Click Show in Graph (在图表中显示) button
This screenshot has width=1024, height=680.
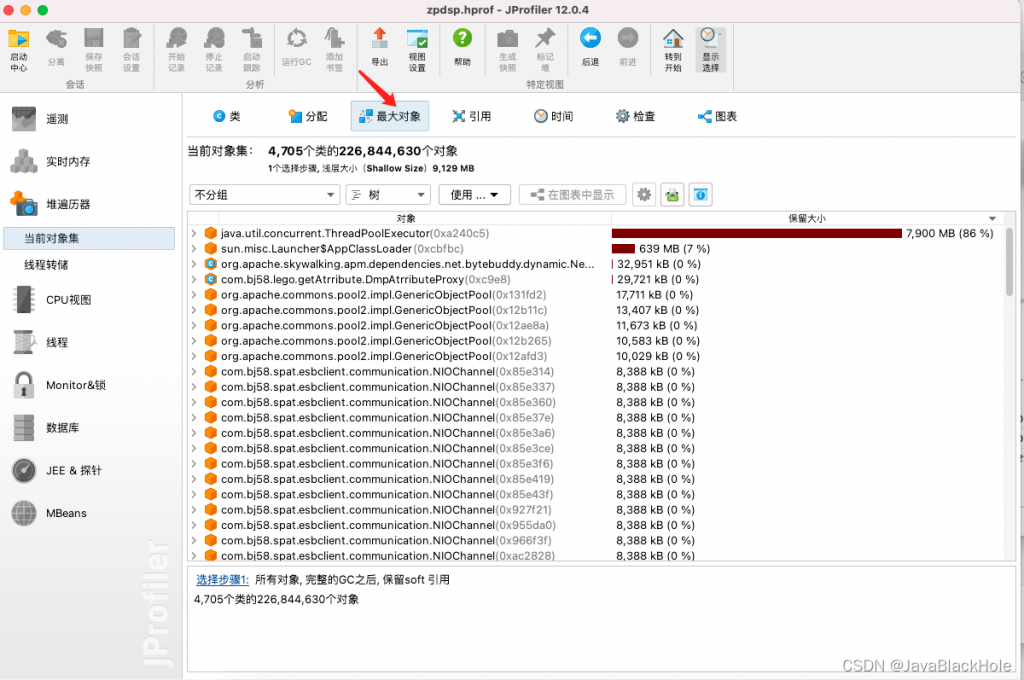[x=572, y=195]
